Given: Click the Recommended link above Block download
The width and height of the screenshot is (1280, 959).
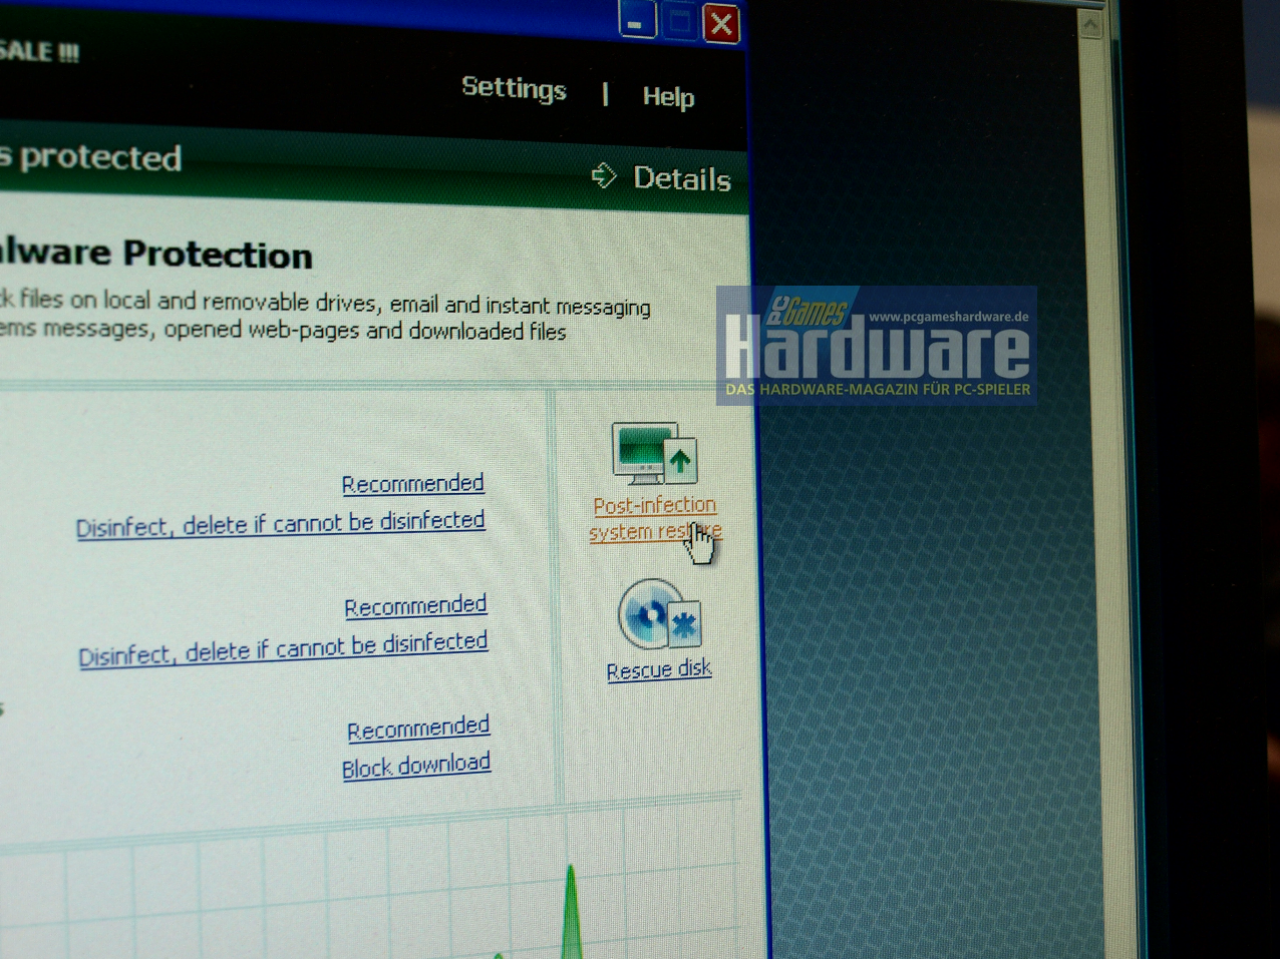Looking at the screenshot, I should (x=418, y=728).
